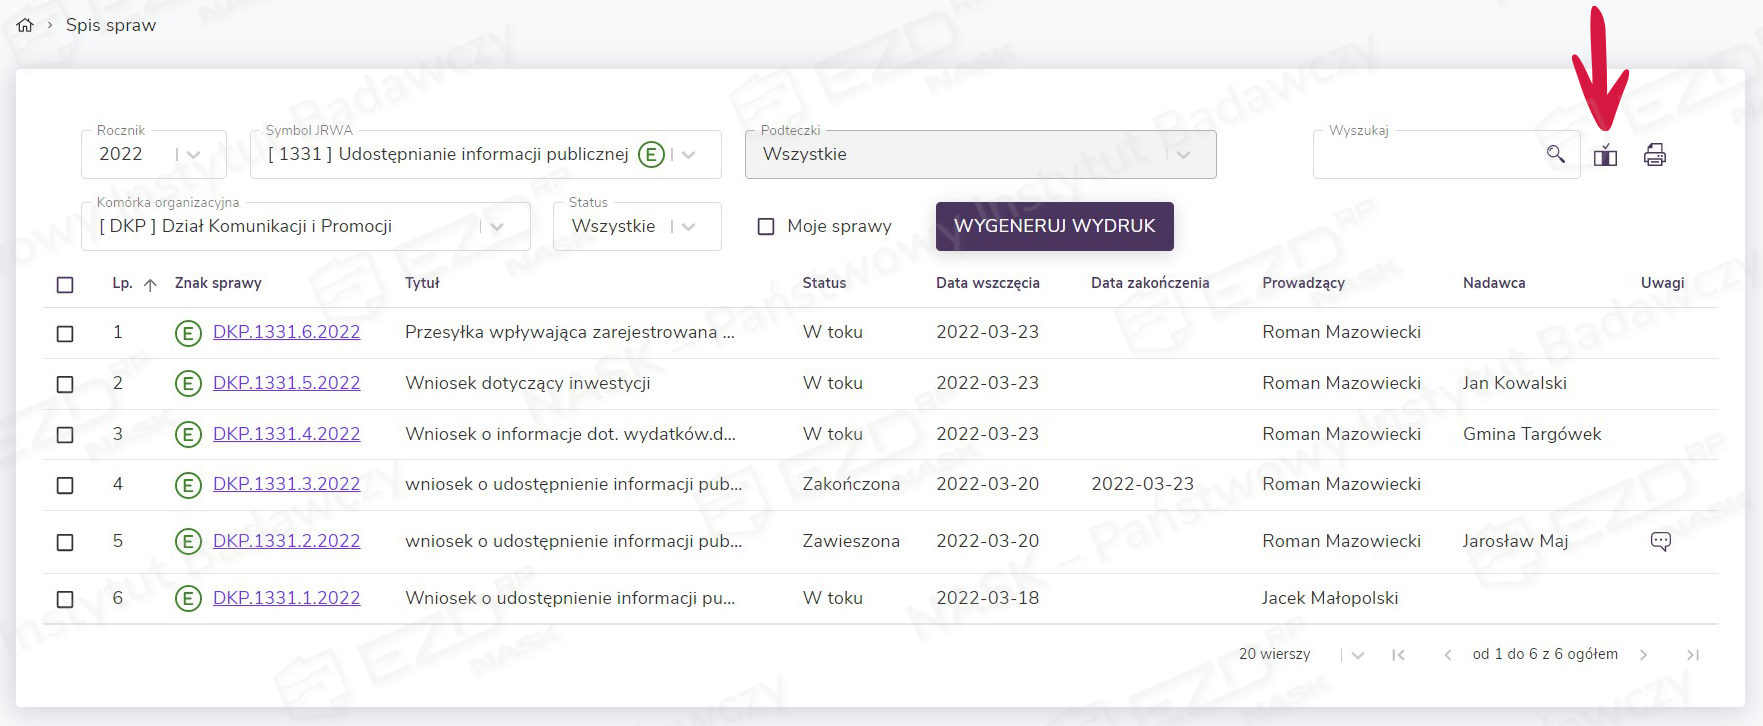The width and height of the screenshot is (1763, 726).
Task: Expand the Rocznik 2022 dropdown
Action: pos(194,155)
